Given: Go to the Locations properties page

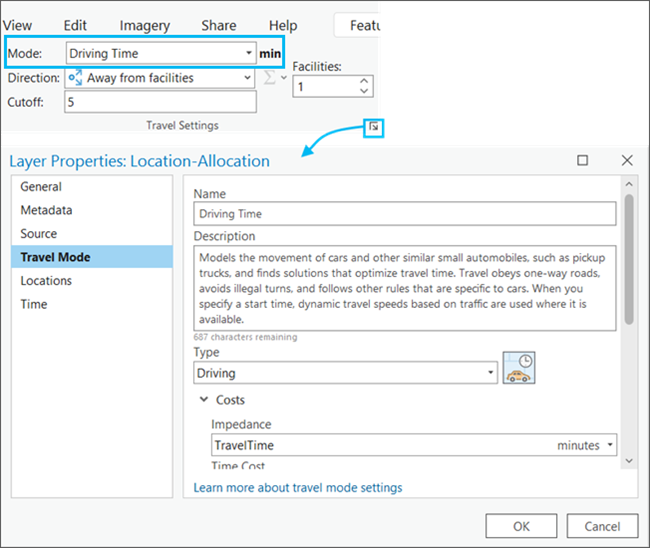Looking at the screenshot, I should [46, 281].
